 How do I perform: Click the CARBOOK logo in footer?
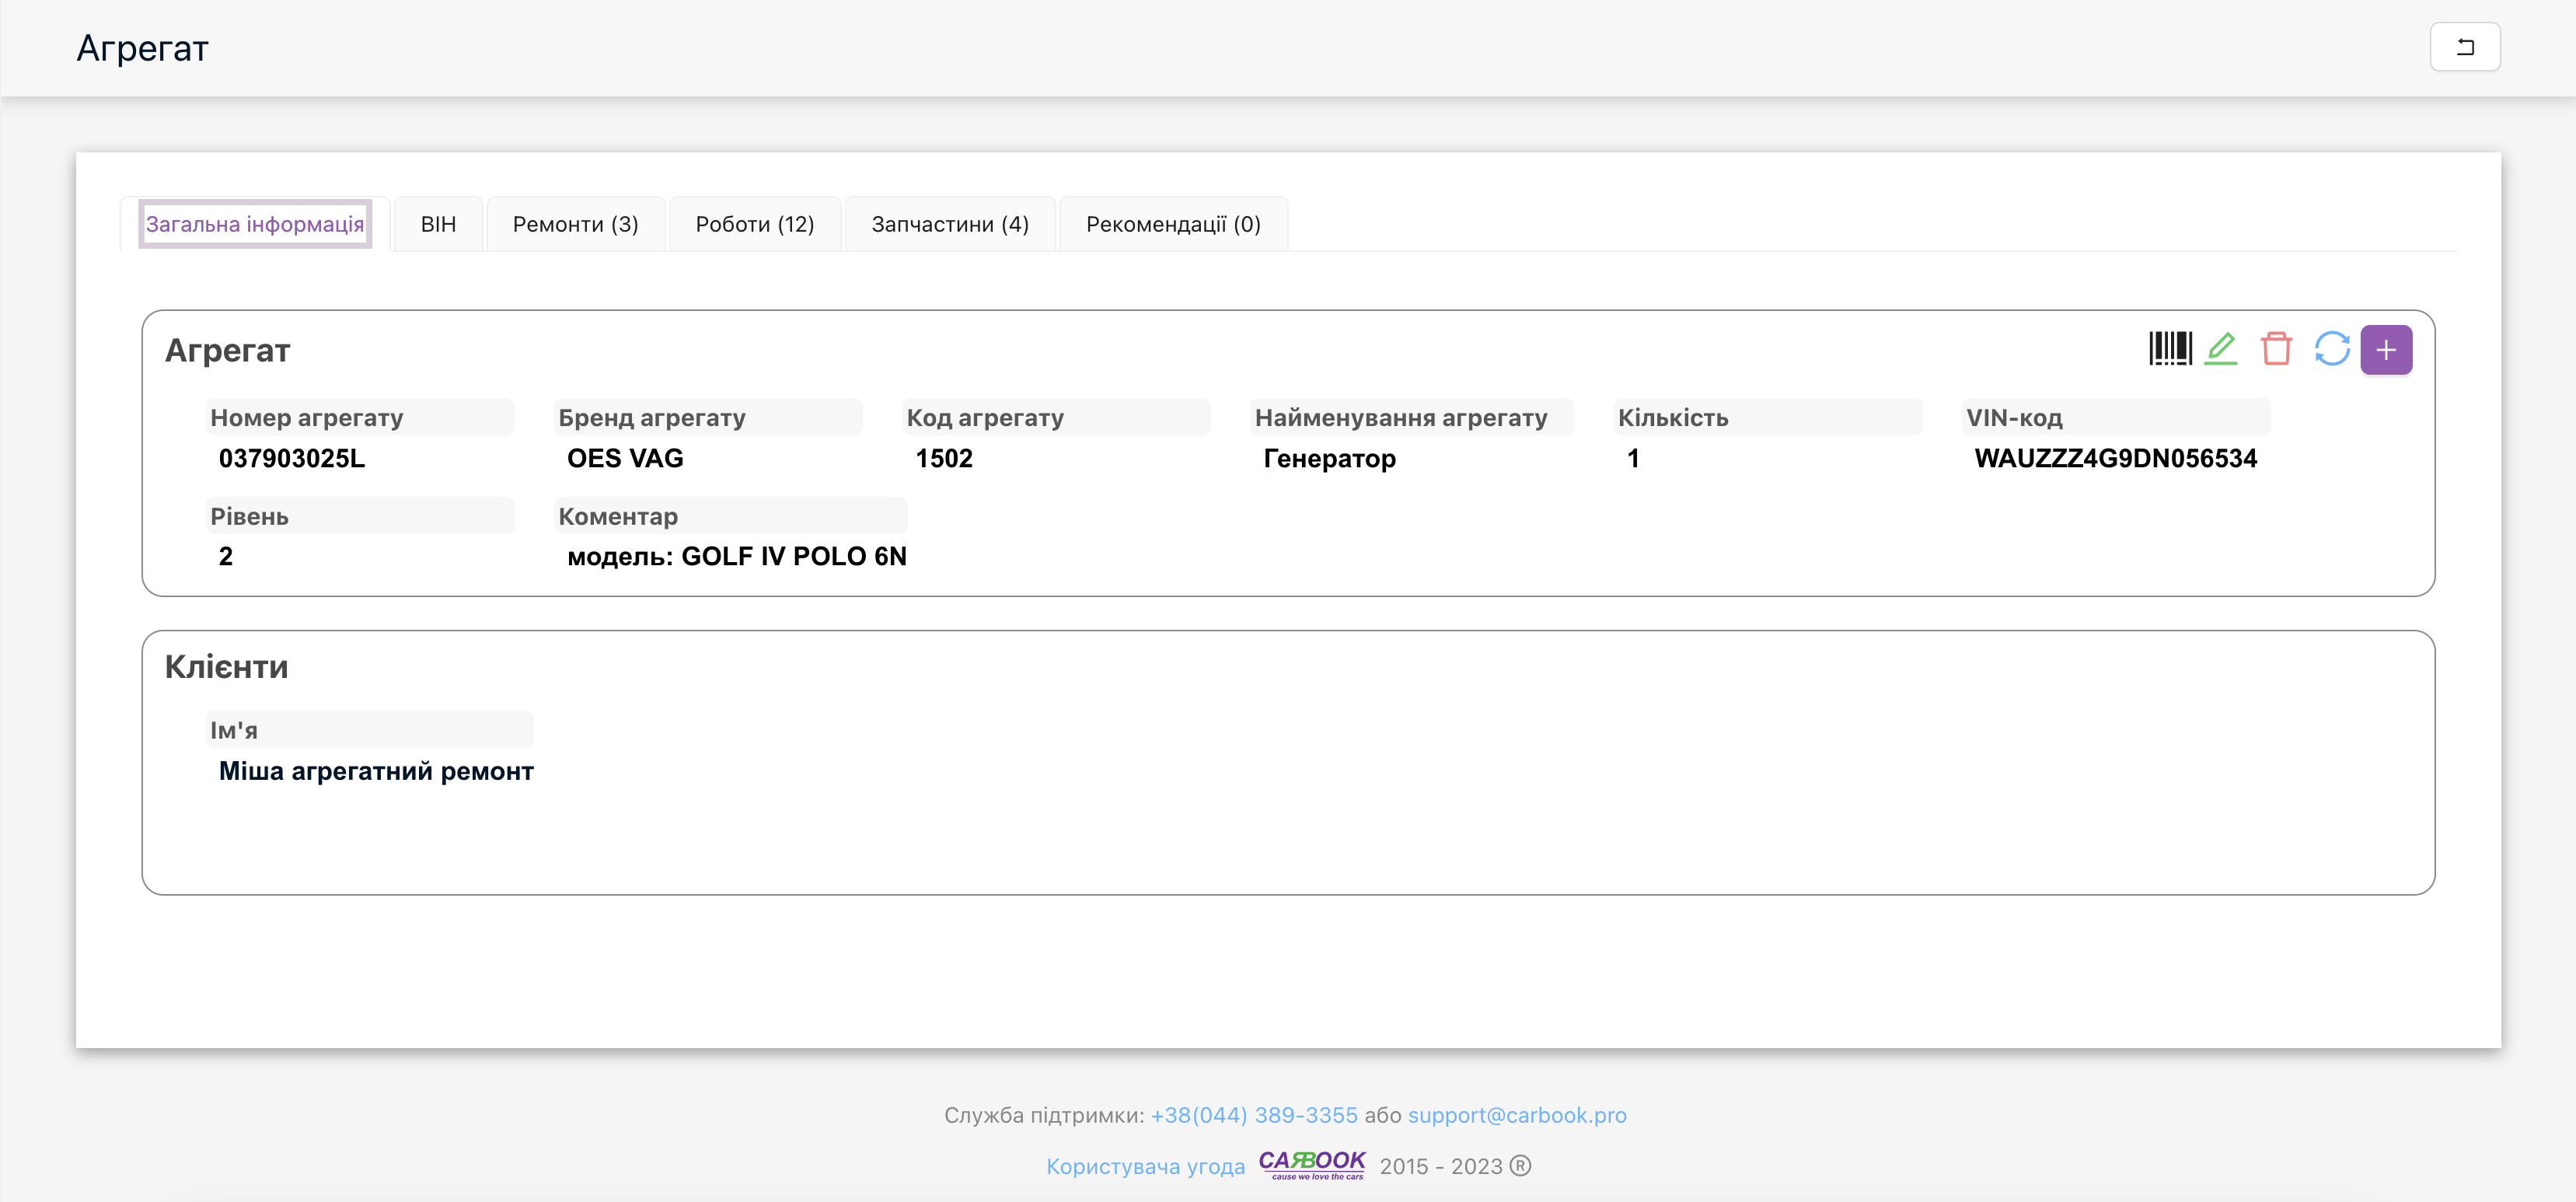(x=1311, y=1164)
